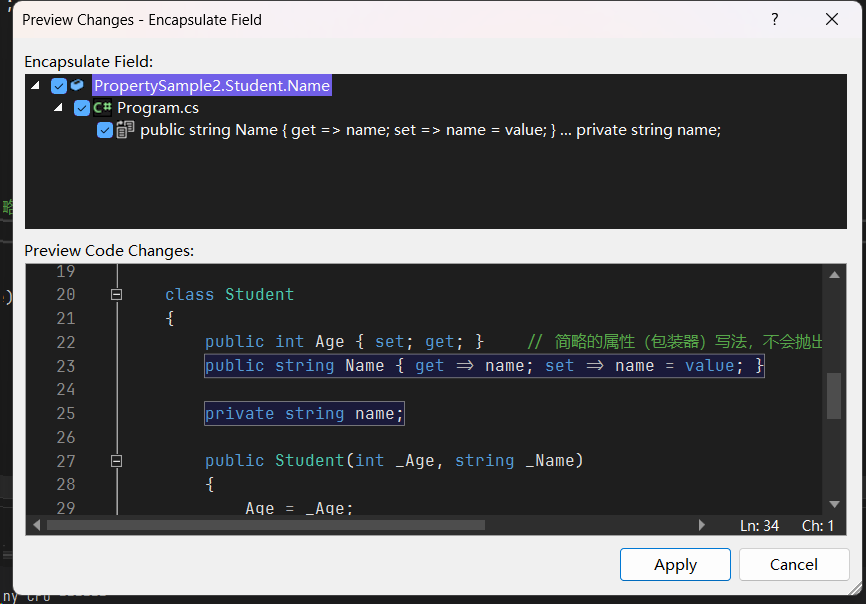Select the PropertySample2.Student.Name tree item
The height and width of the screenshot is (604, 866).
point(212,86)
